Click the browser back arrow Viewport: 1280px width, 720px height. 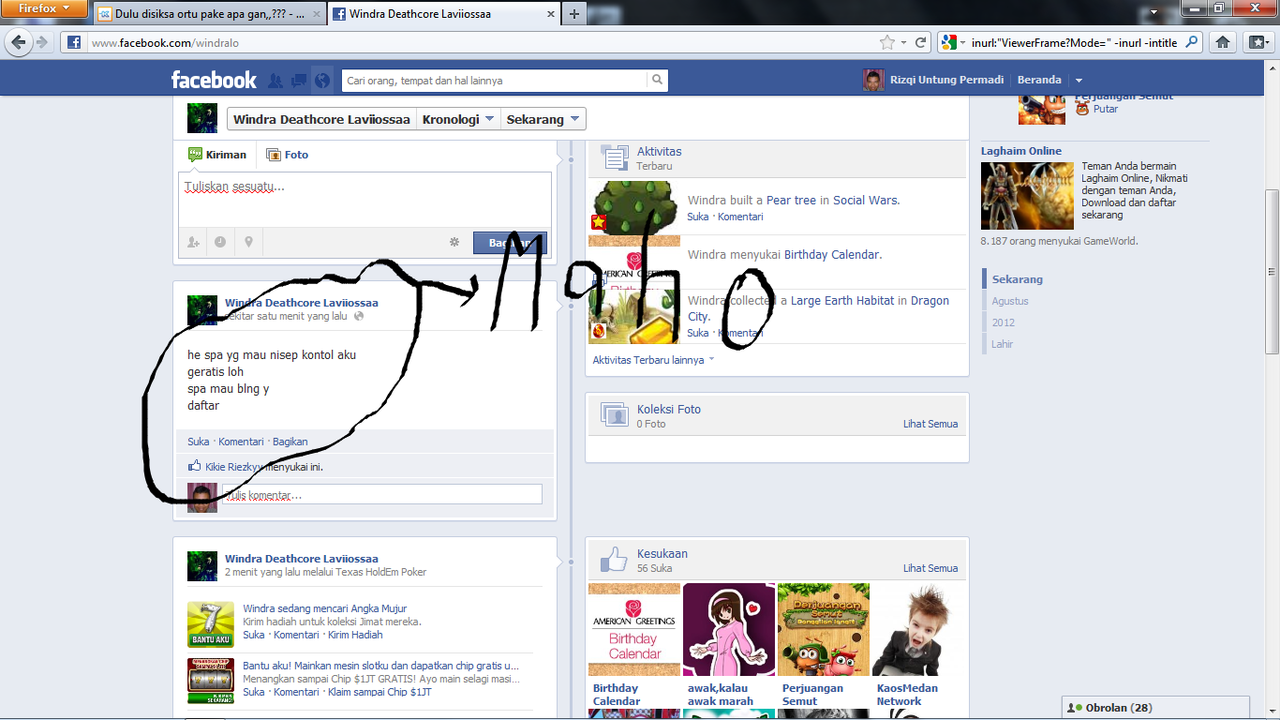[x=20, y=42]
